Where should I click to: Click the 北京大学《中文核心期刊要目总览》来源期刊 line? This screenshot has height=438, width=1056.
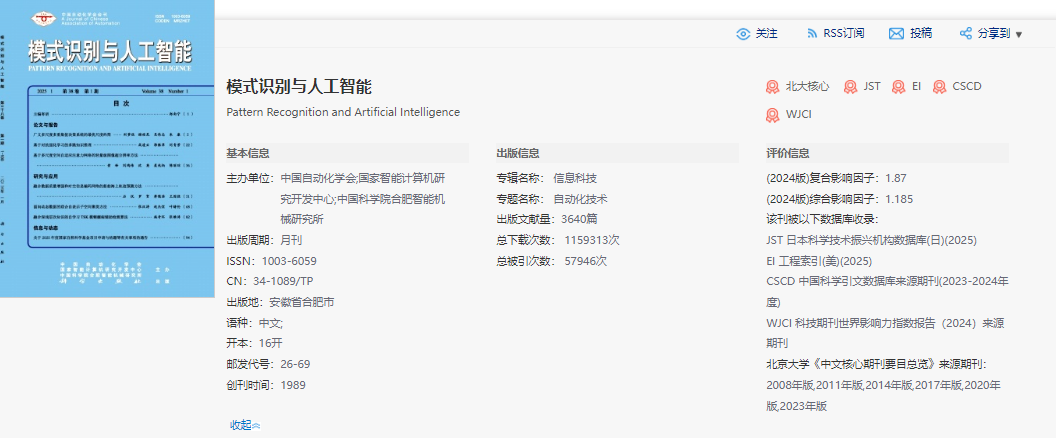(x=876, y=365)
